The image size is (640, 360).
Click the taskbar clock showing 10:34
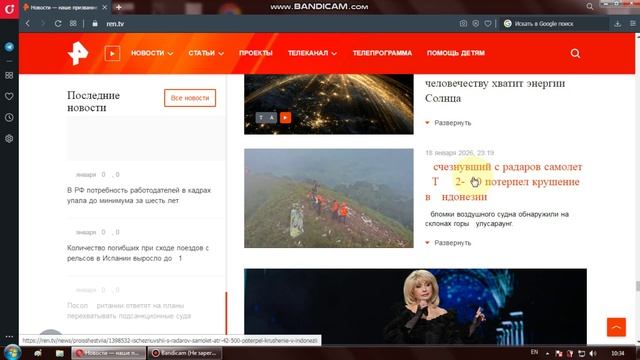618,353
